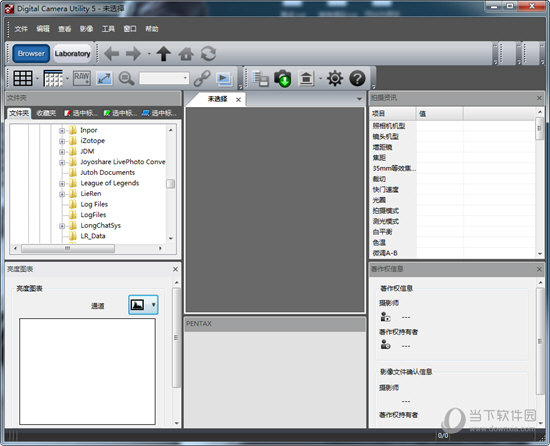Viewport: 550px width, 446px height.
Task: Select the 未选择 document tab
Action: [x=217, y=99]
